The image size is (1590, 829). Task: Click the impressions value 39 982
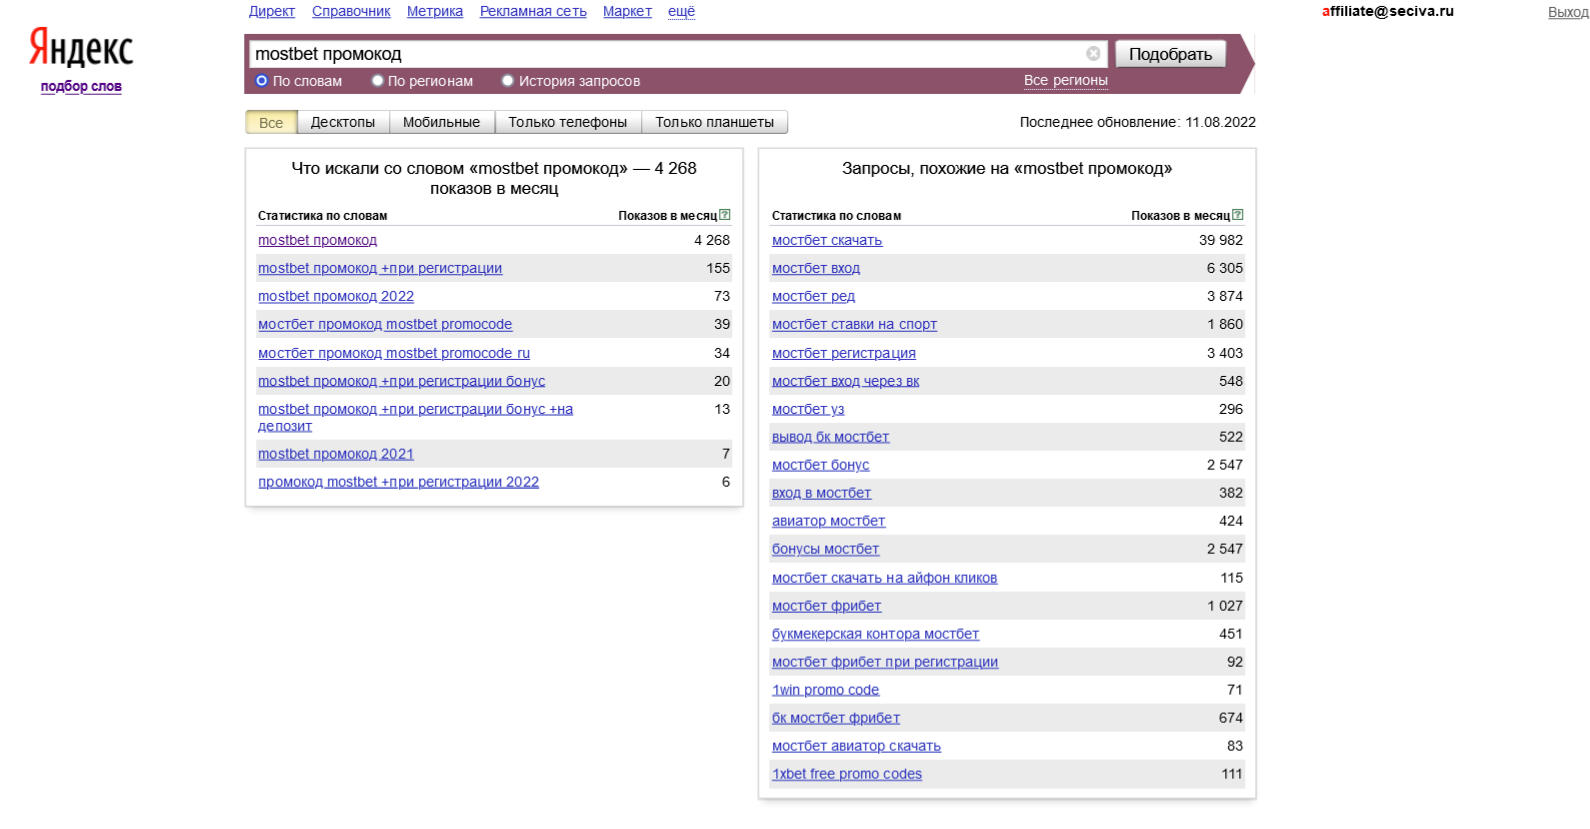1221,240
